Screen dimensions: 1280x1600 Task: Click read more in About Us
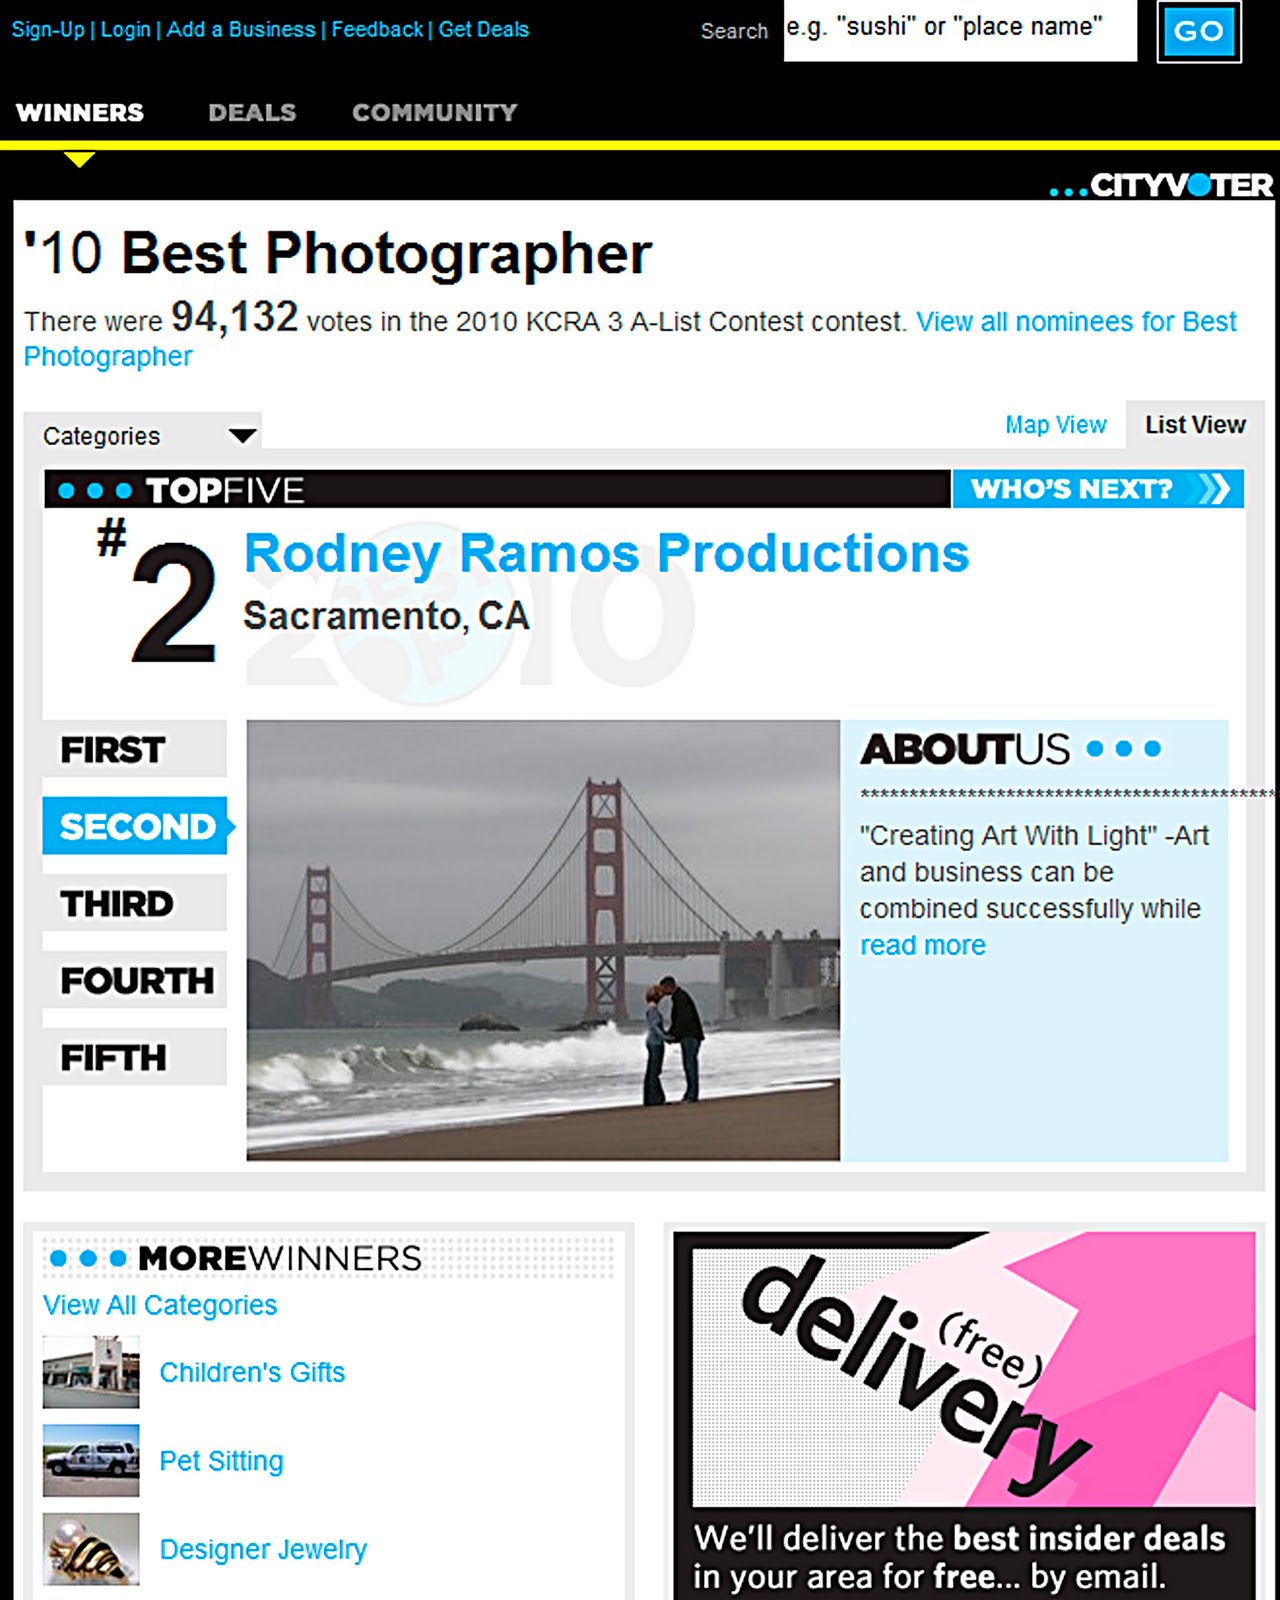(923, 945)
